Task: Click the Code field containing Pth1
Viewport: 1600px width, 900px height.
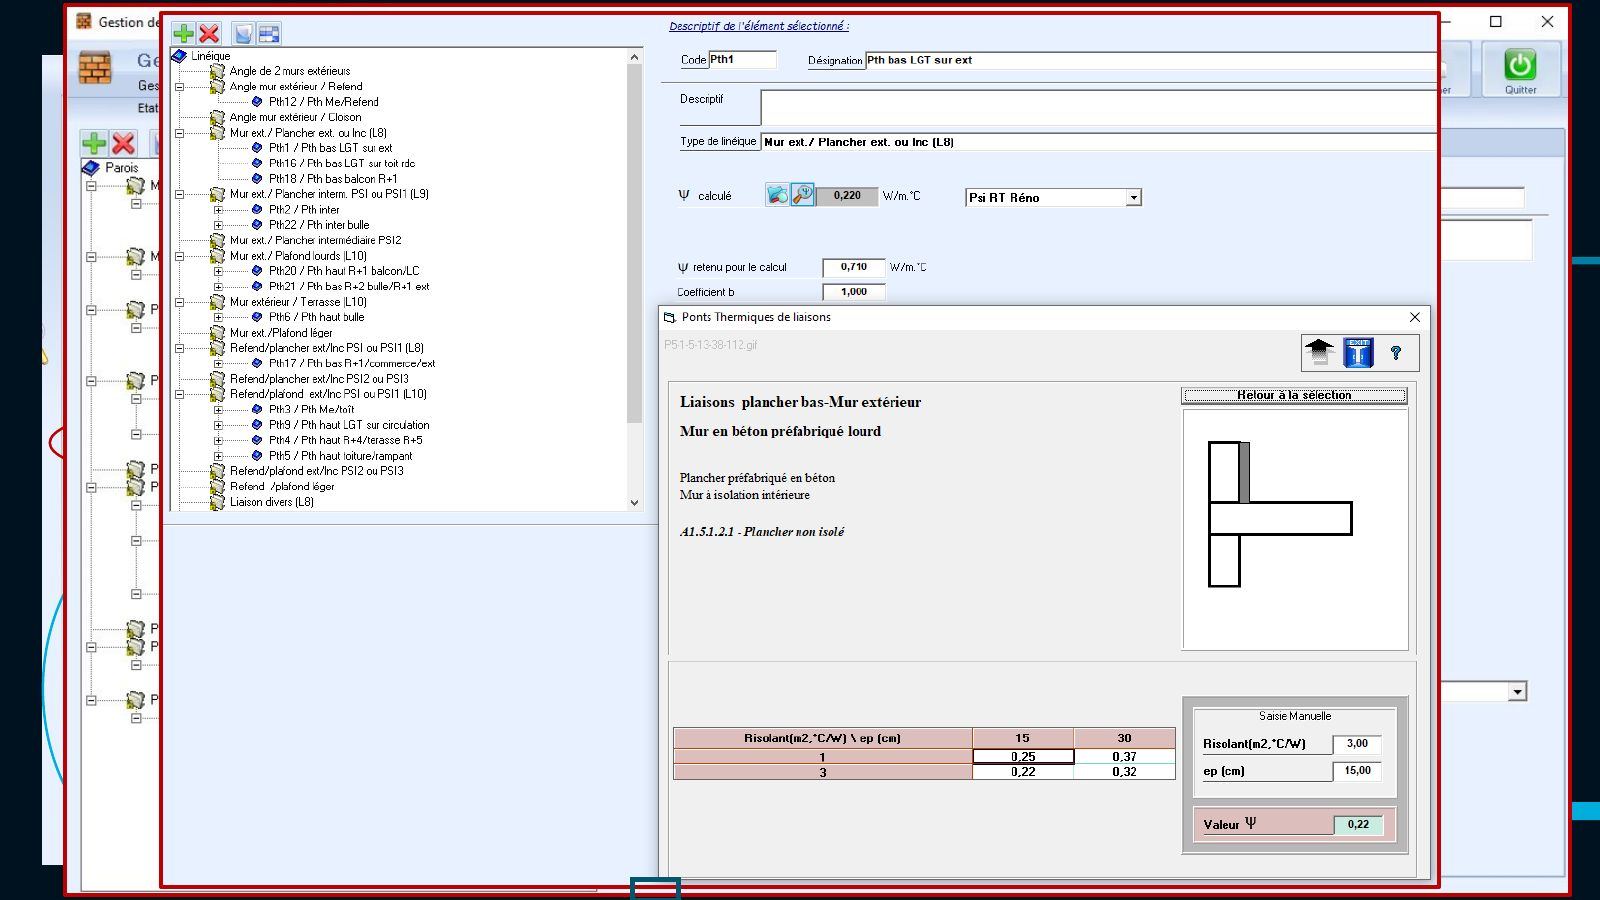Action: coord(742,60)
